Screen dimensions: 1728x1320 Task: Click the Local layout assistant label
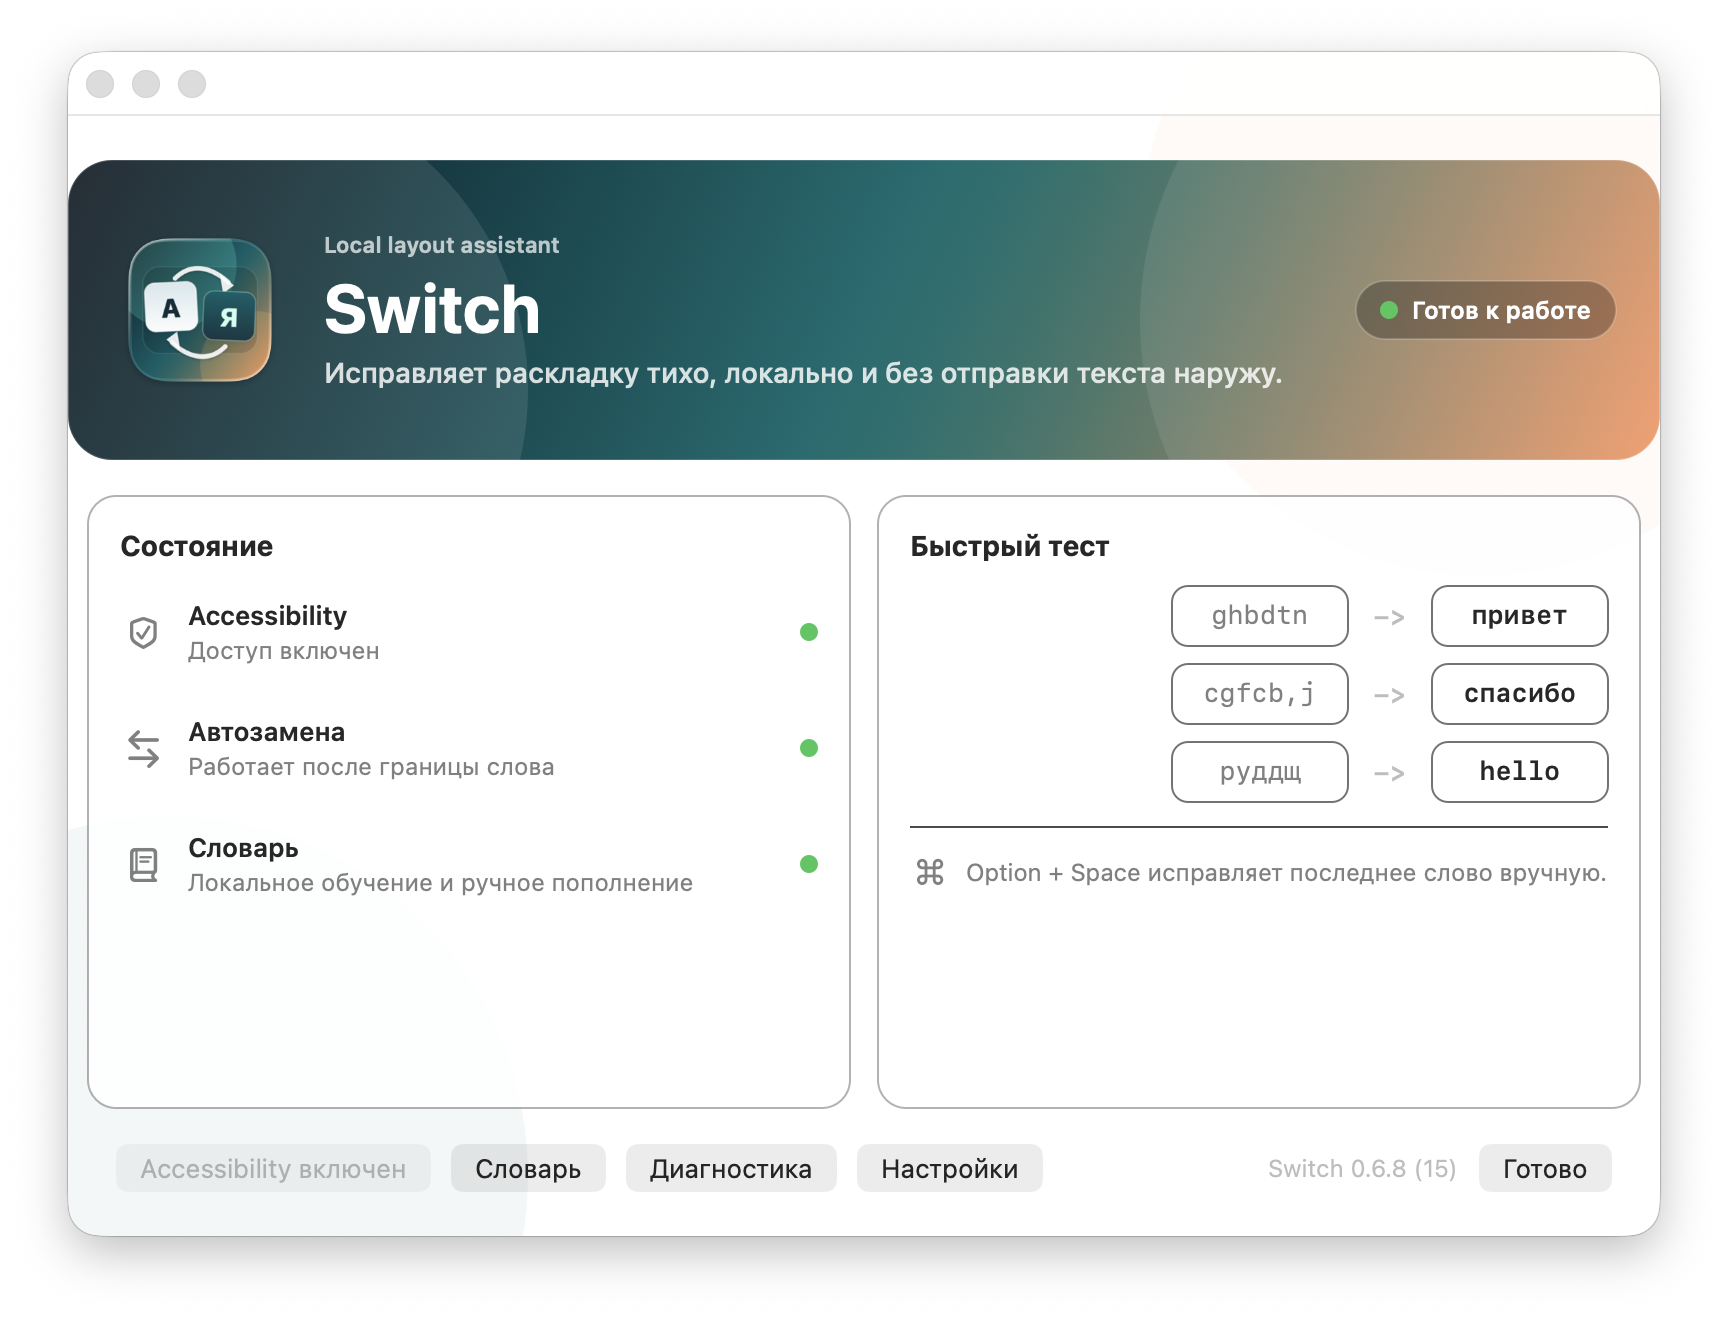click(x=441, y=245)
